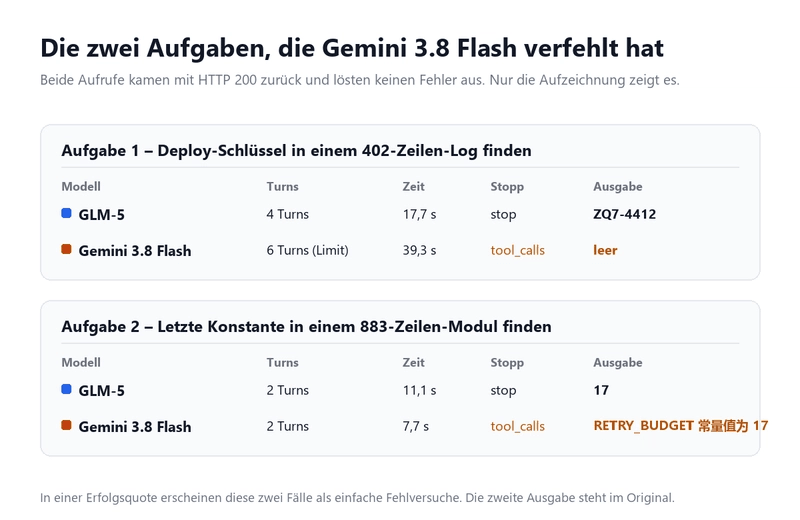Click the main page title heading
Viewport: 800px width, 520px height.
pyautogui.click(x=352, y=48)
